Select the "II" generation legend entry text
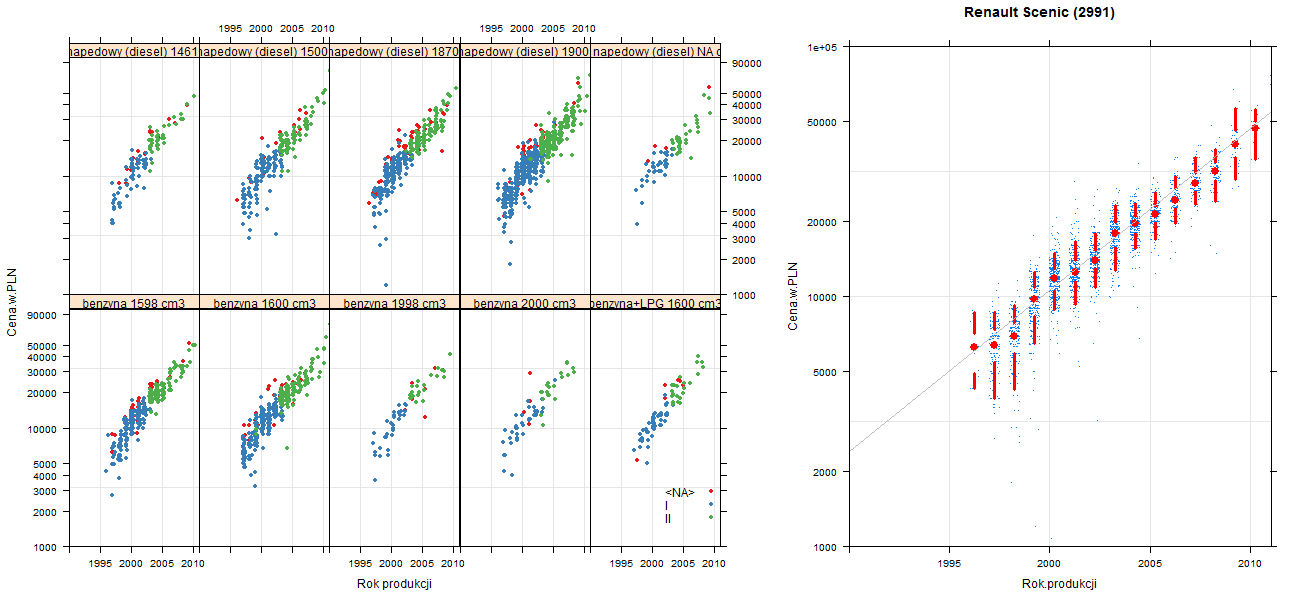The width and height of the screenshot is (1300, 600). click(668, 518)
